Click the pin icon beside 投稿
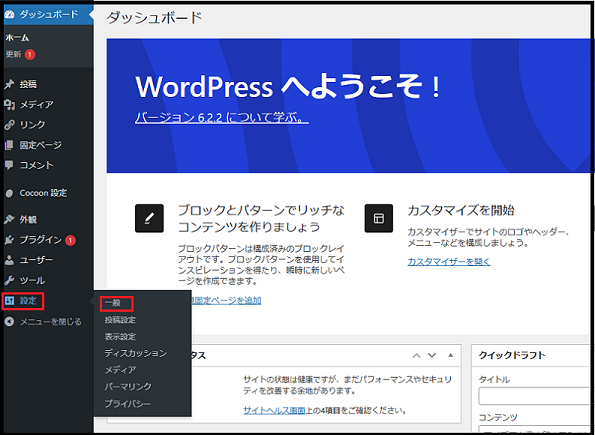Viewport: 595px width, 435px height. 9,84
